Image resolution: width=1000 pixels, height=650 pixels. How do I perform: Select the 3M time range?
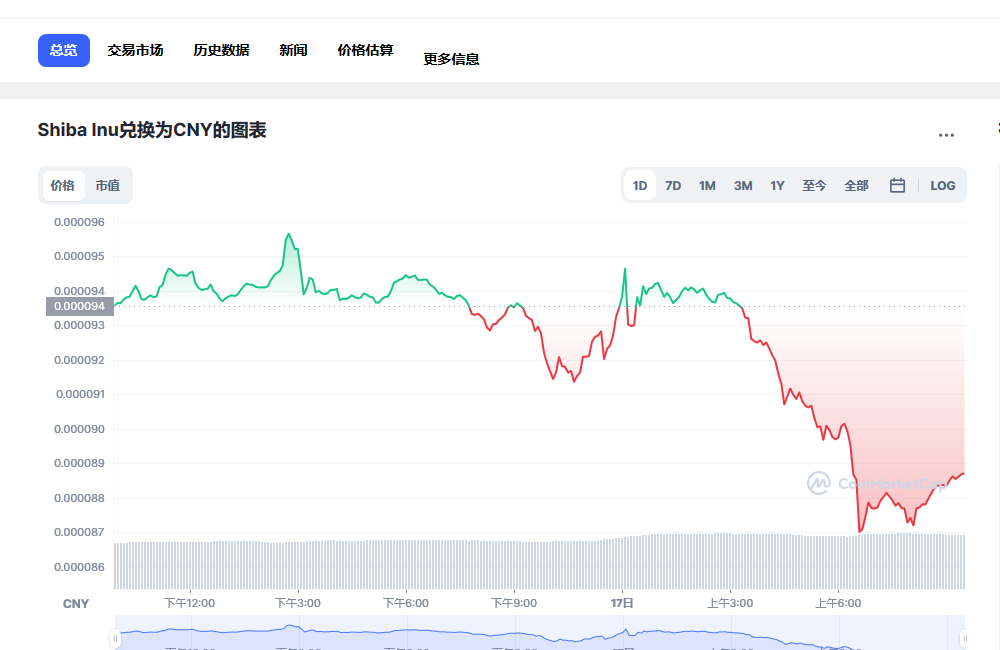click(x=743, y=186)
